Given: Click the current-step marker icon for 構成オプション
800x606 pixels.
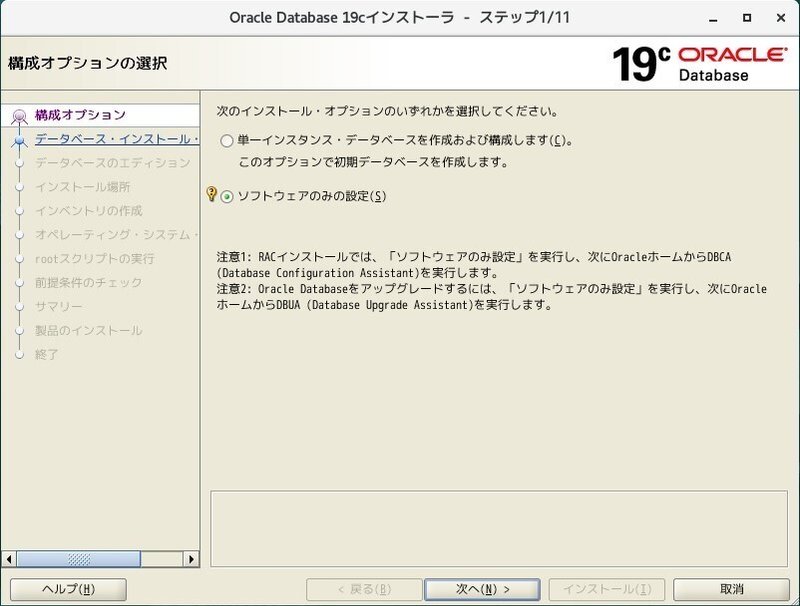Looking at the screenshot, I should [19, 117].
